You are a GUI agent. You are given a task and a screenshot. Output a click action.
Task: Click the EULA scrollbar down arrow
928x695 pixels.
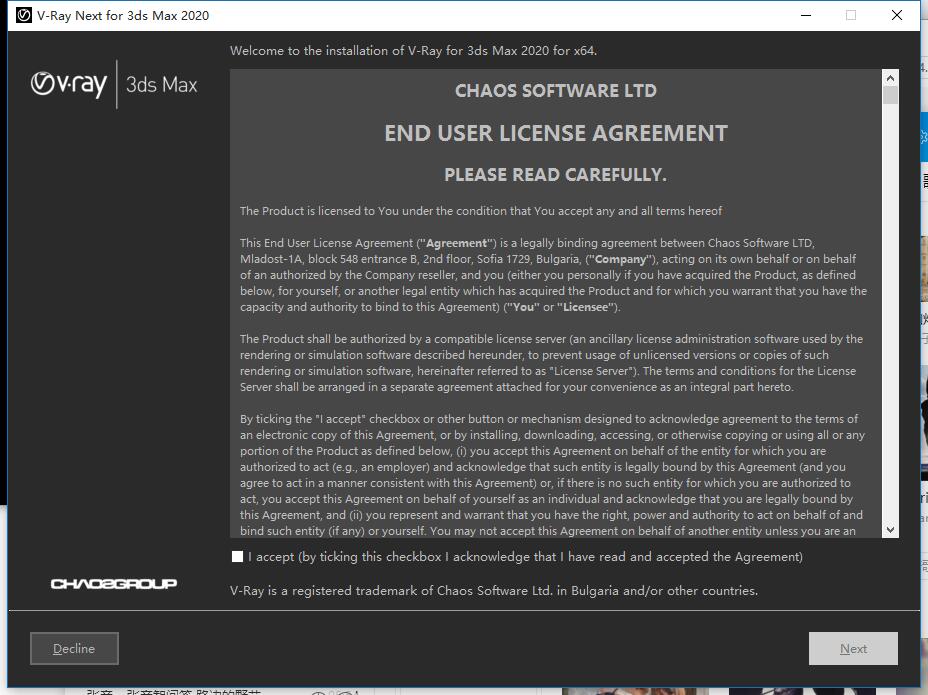890,530
